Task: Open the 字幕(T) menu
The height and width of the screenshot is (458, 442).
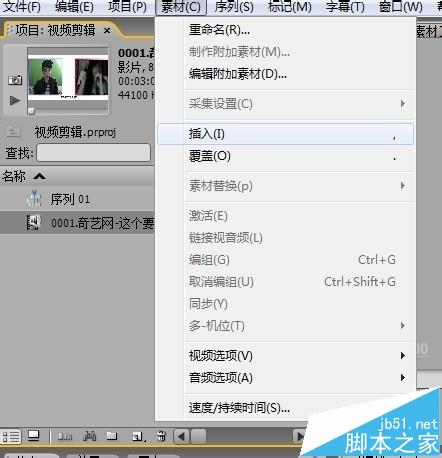Action: click(x=345, y=7)
